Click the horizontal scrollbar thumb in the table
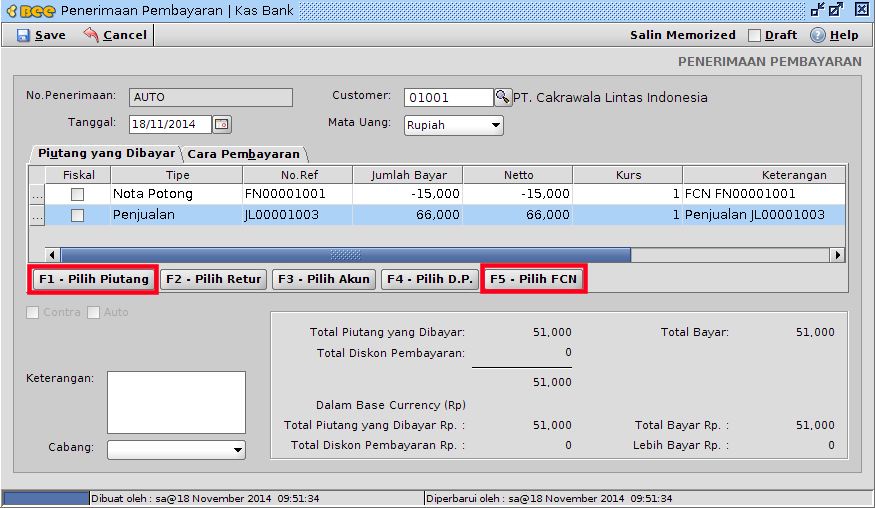 (345, 255)
